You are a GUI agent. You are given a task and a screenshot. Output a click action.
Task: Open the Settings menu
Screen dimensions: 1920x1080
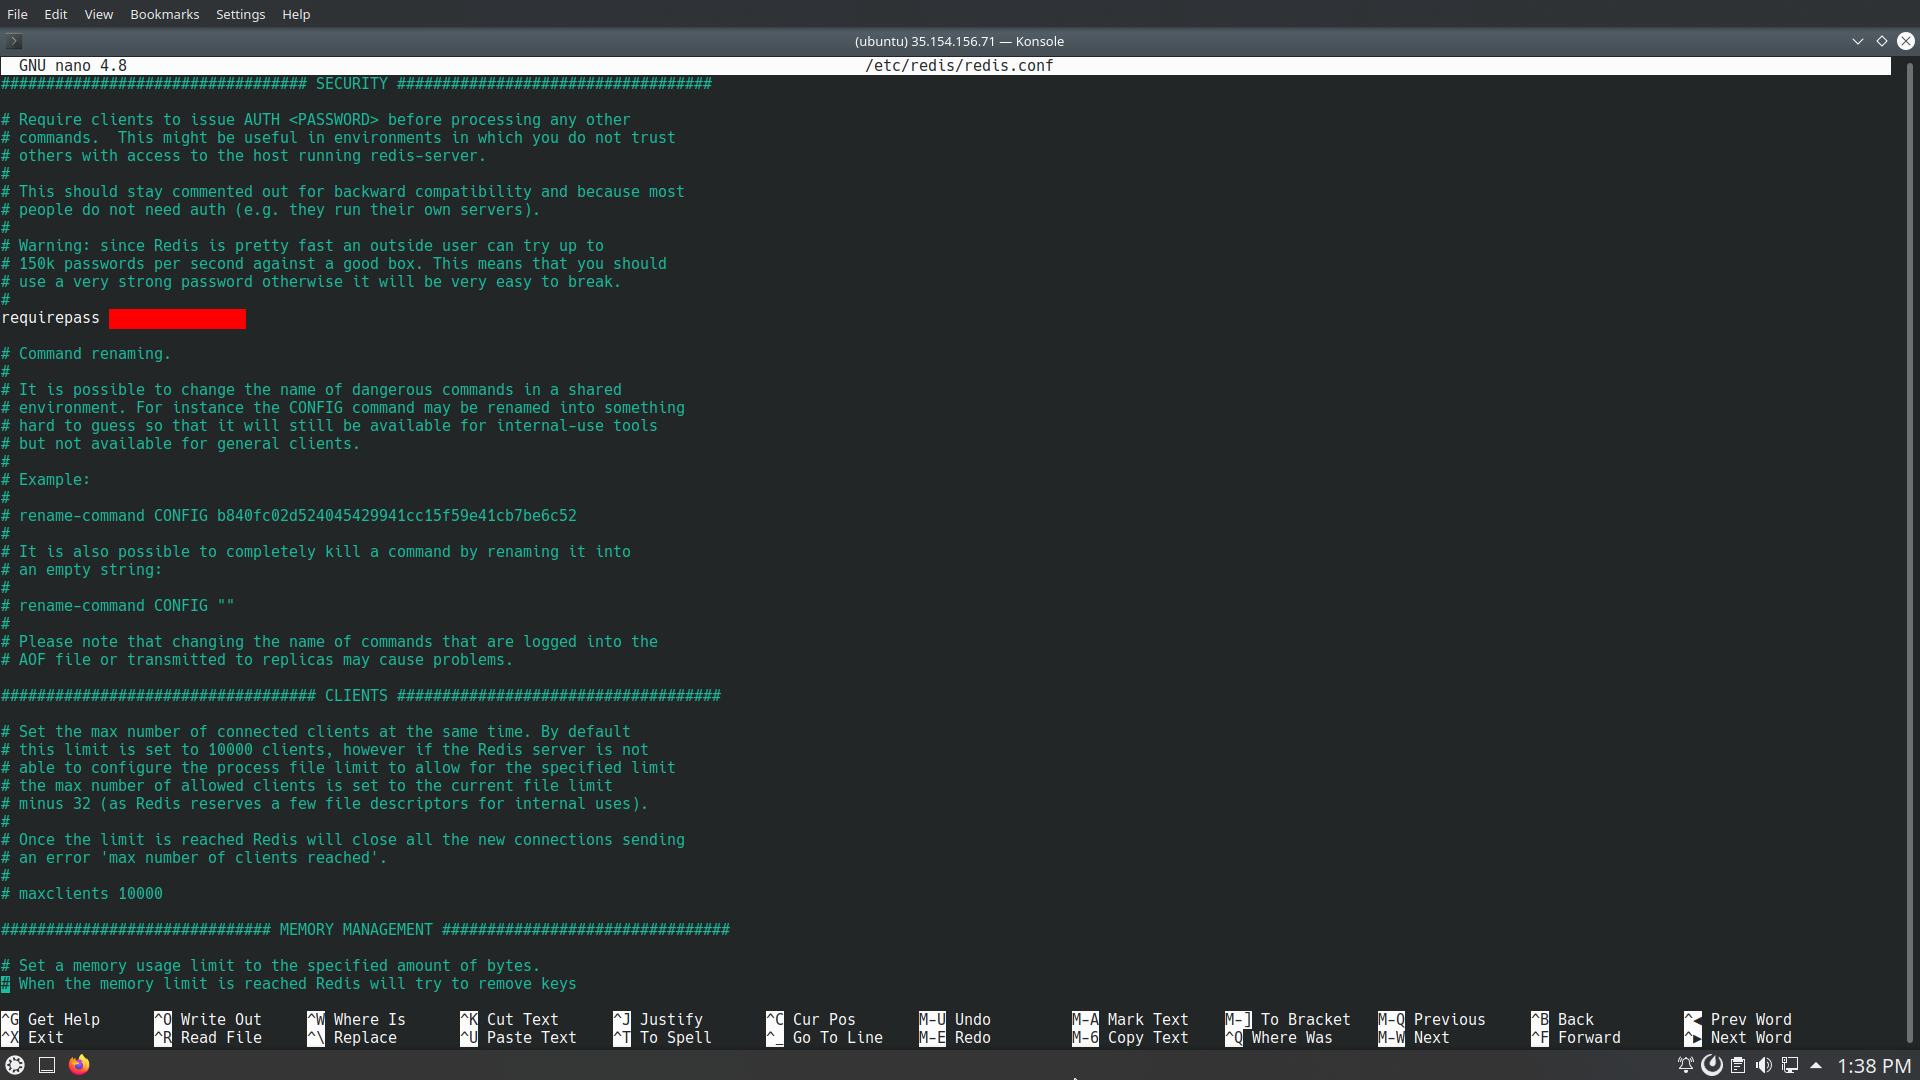[x=240, y=14]
